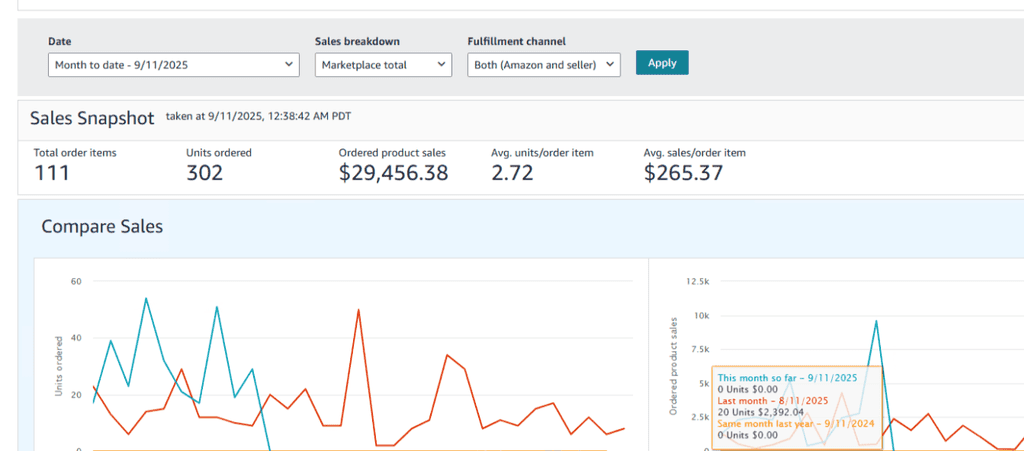Screen dimensions: 1024x451
Task: Click the blue peak in Ordered product sales chart
Action: click(876, 321)
